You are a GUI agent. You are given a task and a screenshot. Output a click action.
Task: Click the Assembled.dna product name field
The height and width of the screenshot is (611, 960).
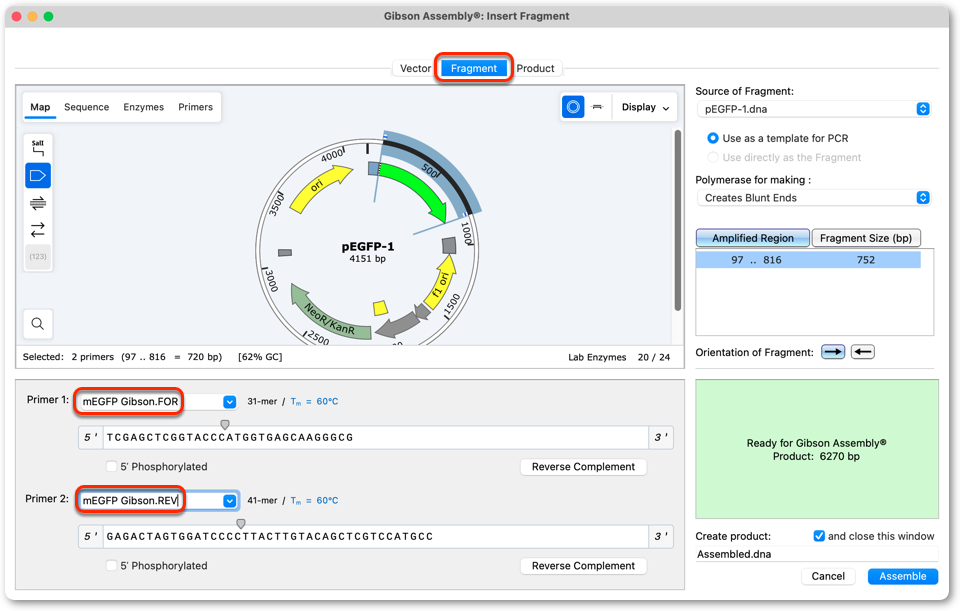click(817, 554)
